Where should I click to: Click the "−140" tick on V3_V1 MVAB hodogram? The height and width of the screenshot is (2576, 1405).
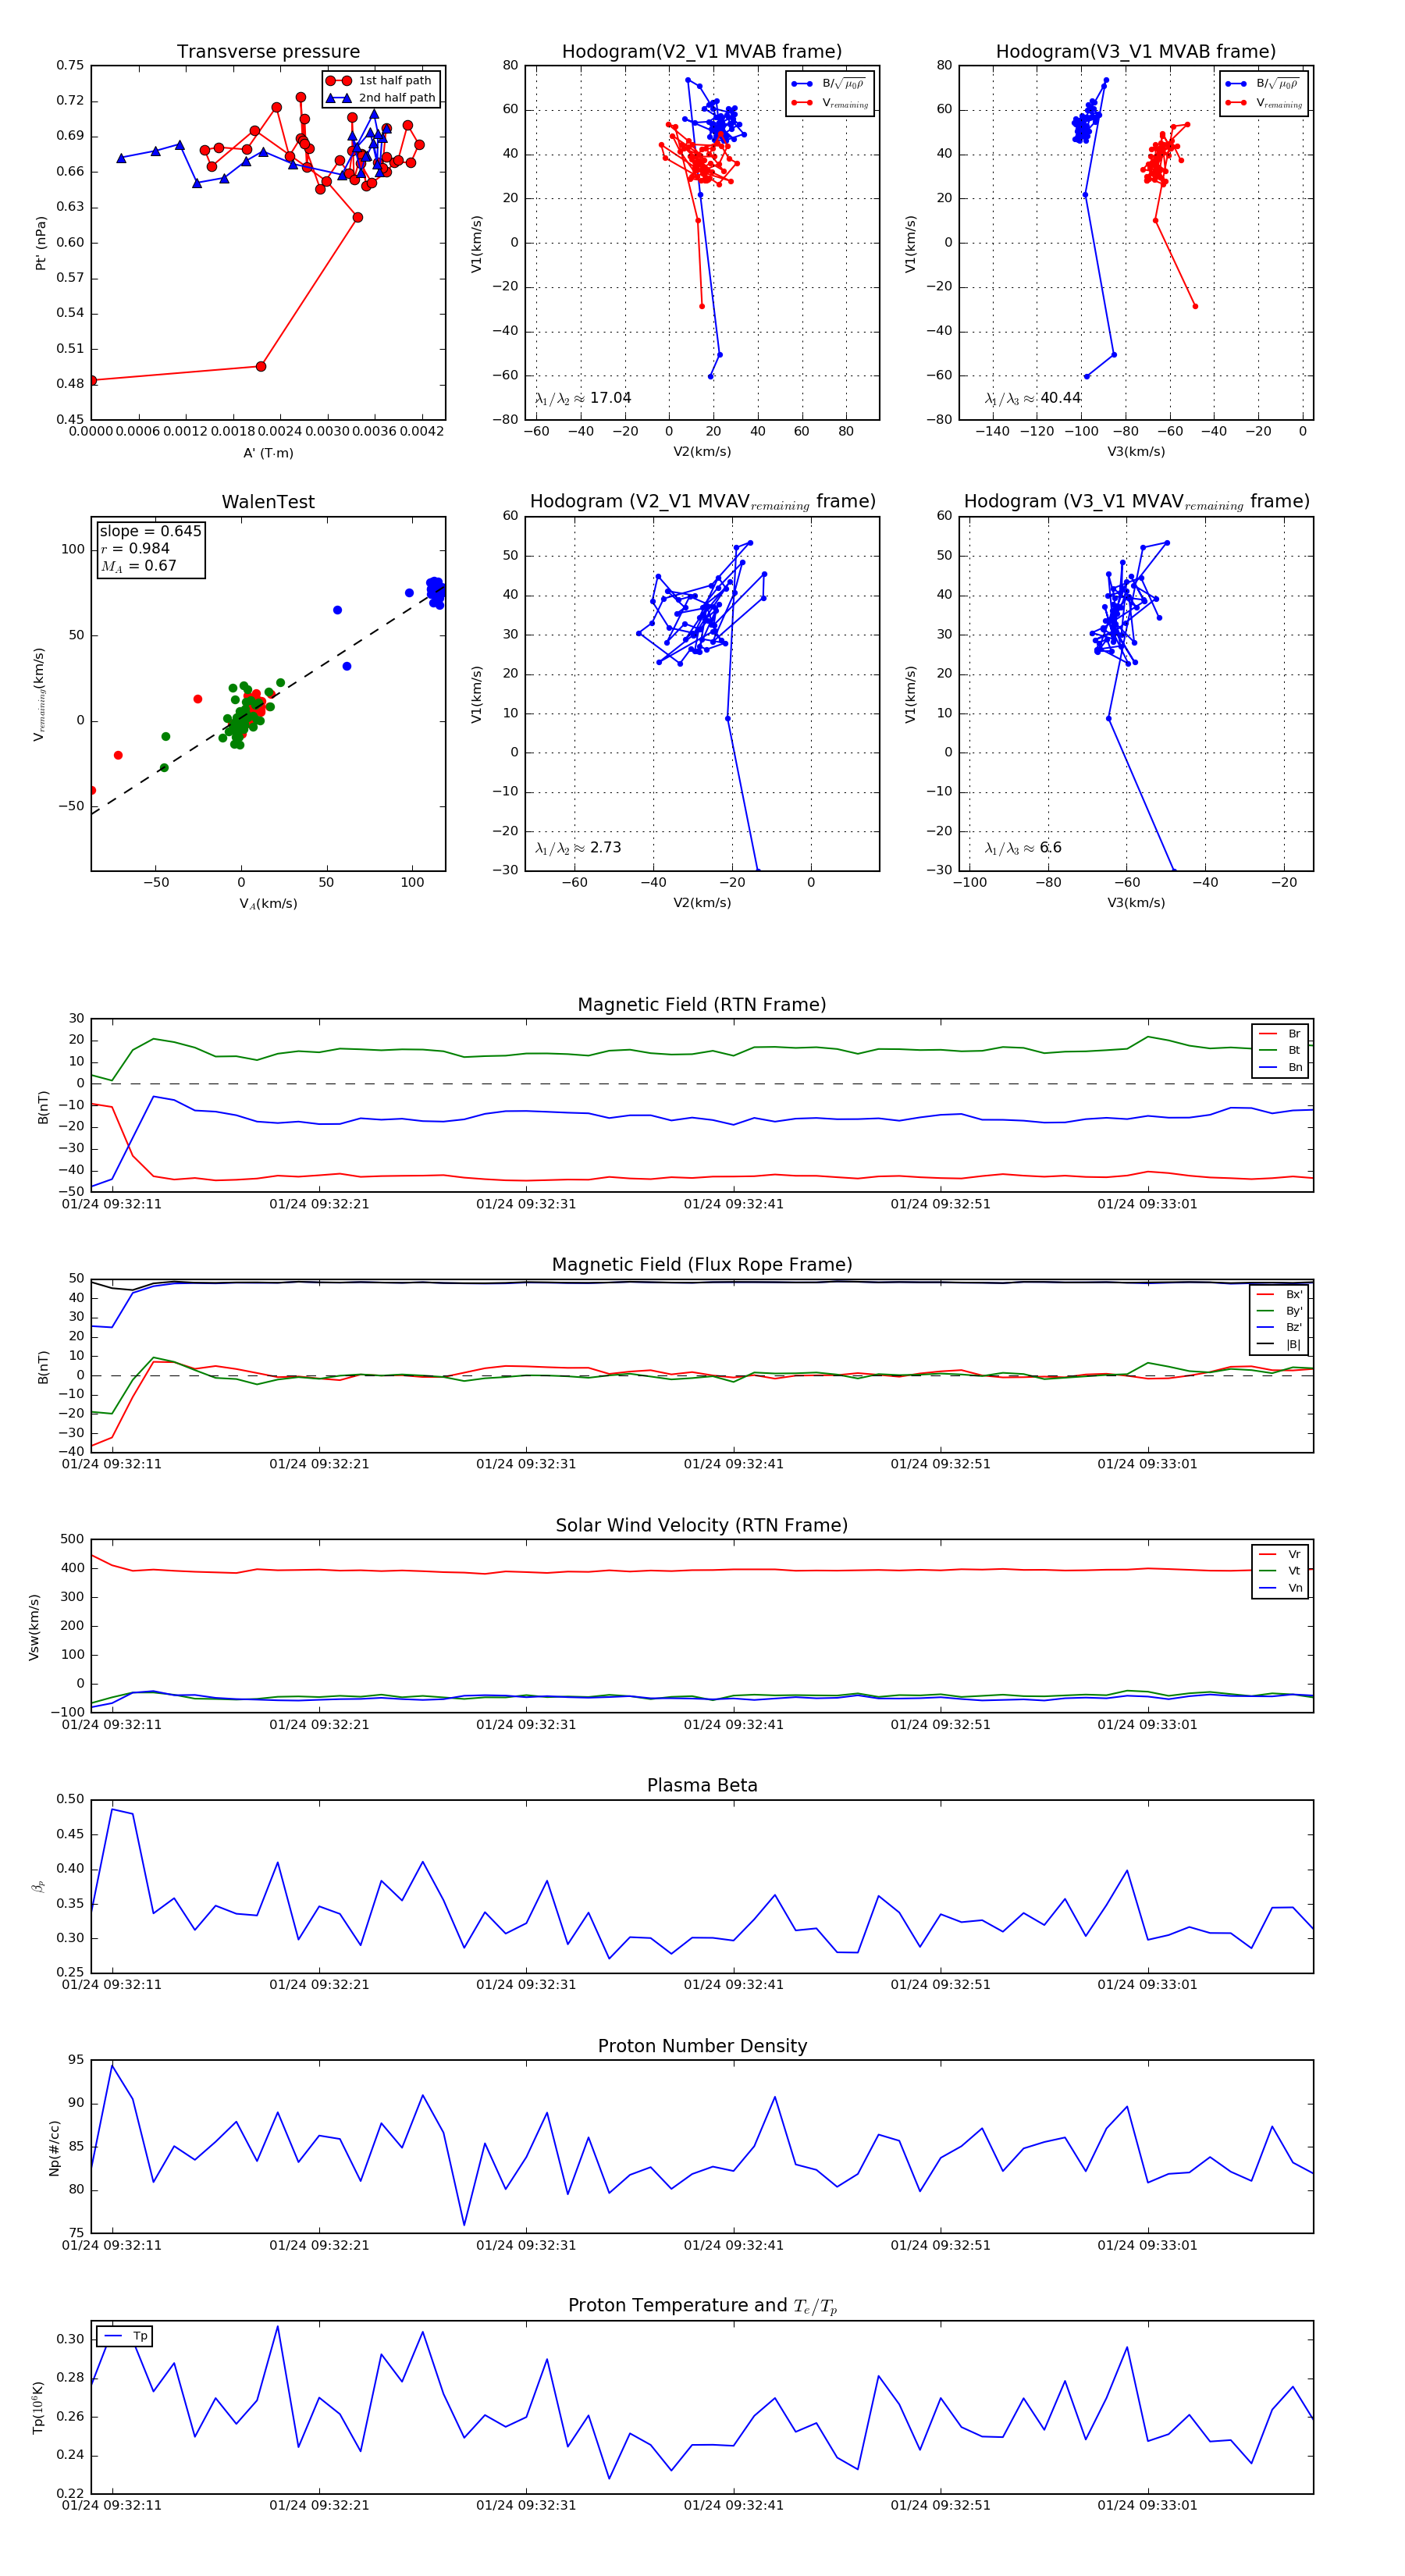pyautogui.click(x=992, y=431)
